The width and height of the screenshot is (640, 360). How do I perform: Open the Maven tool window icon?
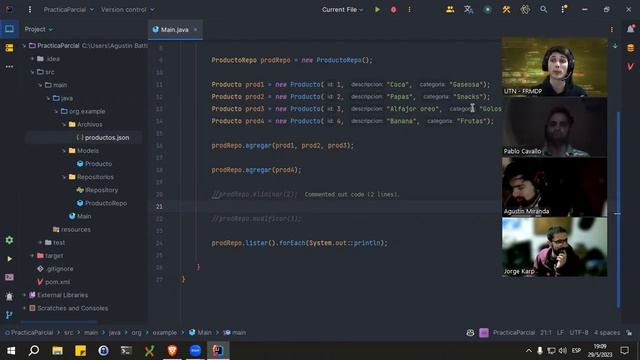pos(631,66)
